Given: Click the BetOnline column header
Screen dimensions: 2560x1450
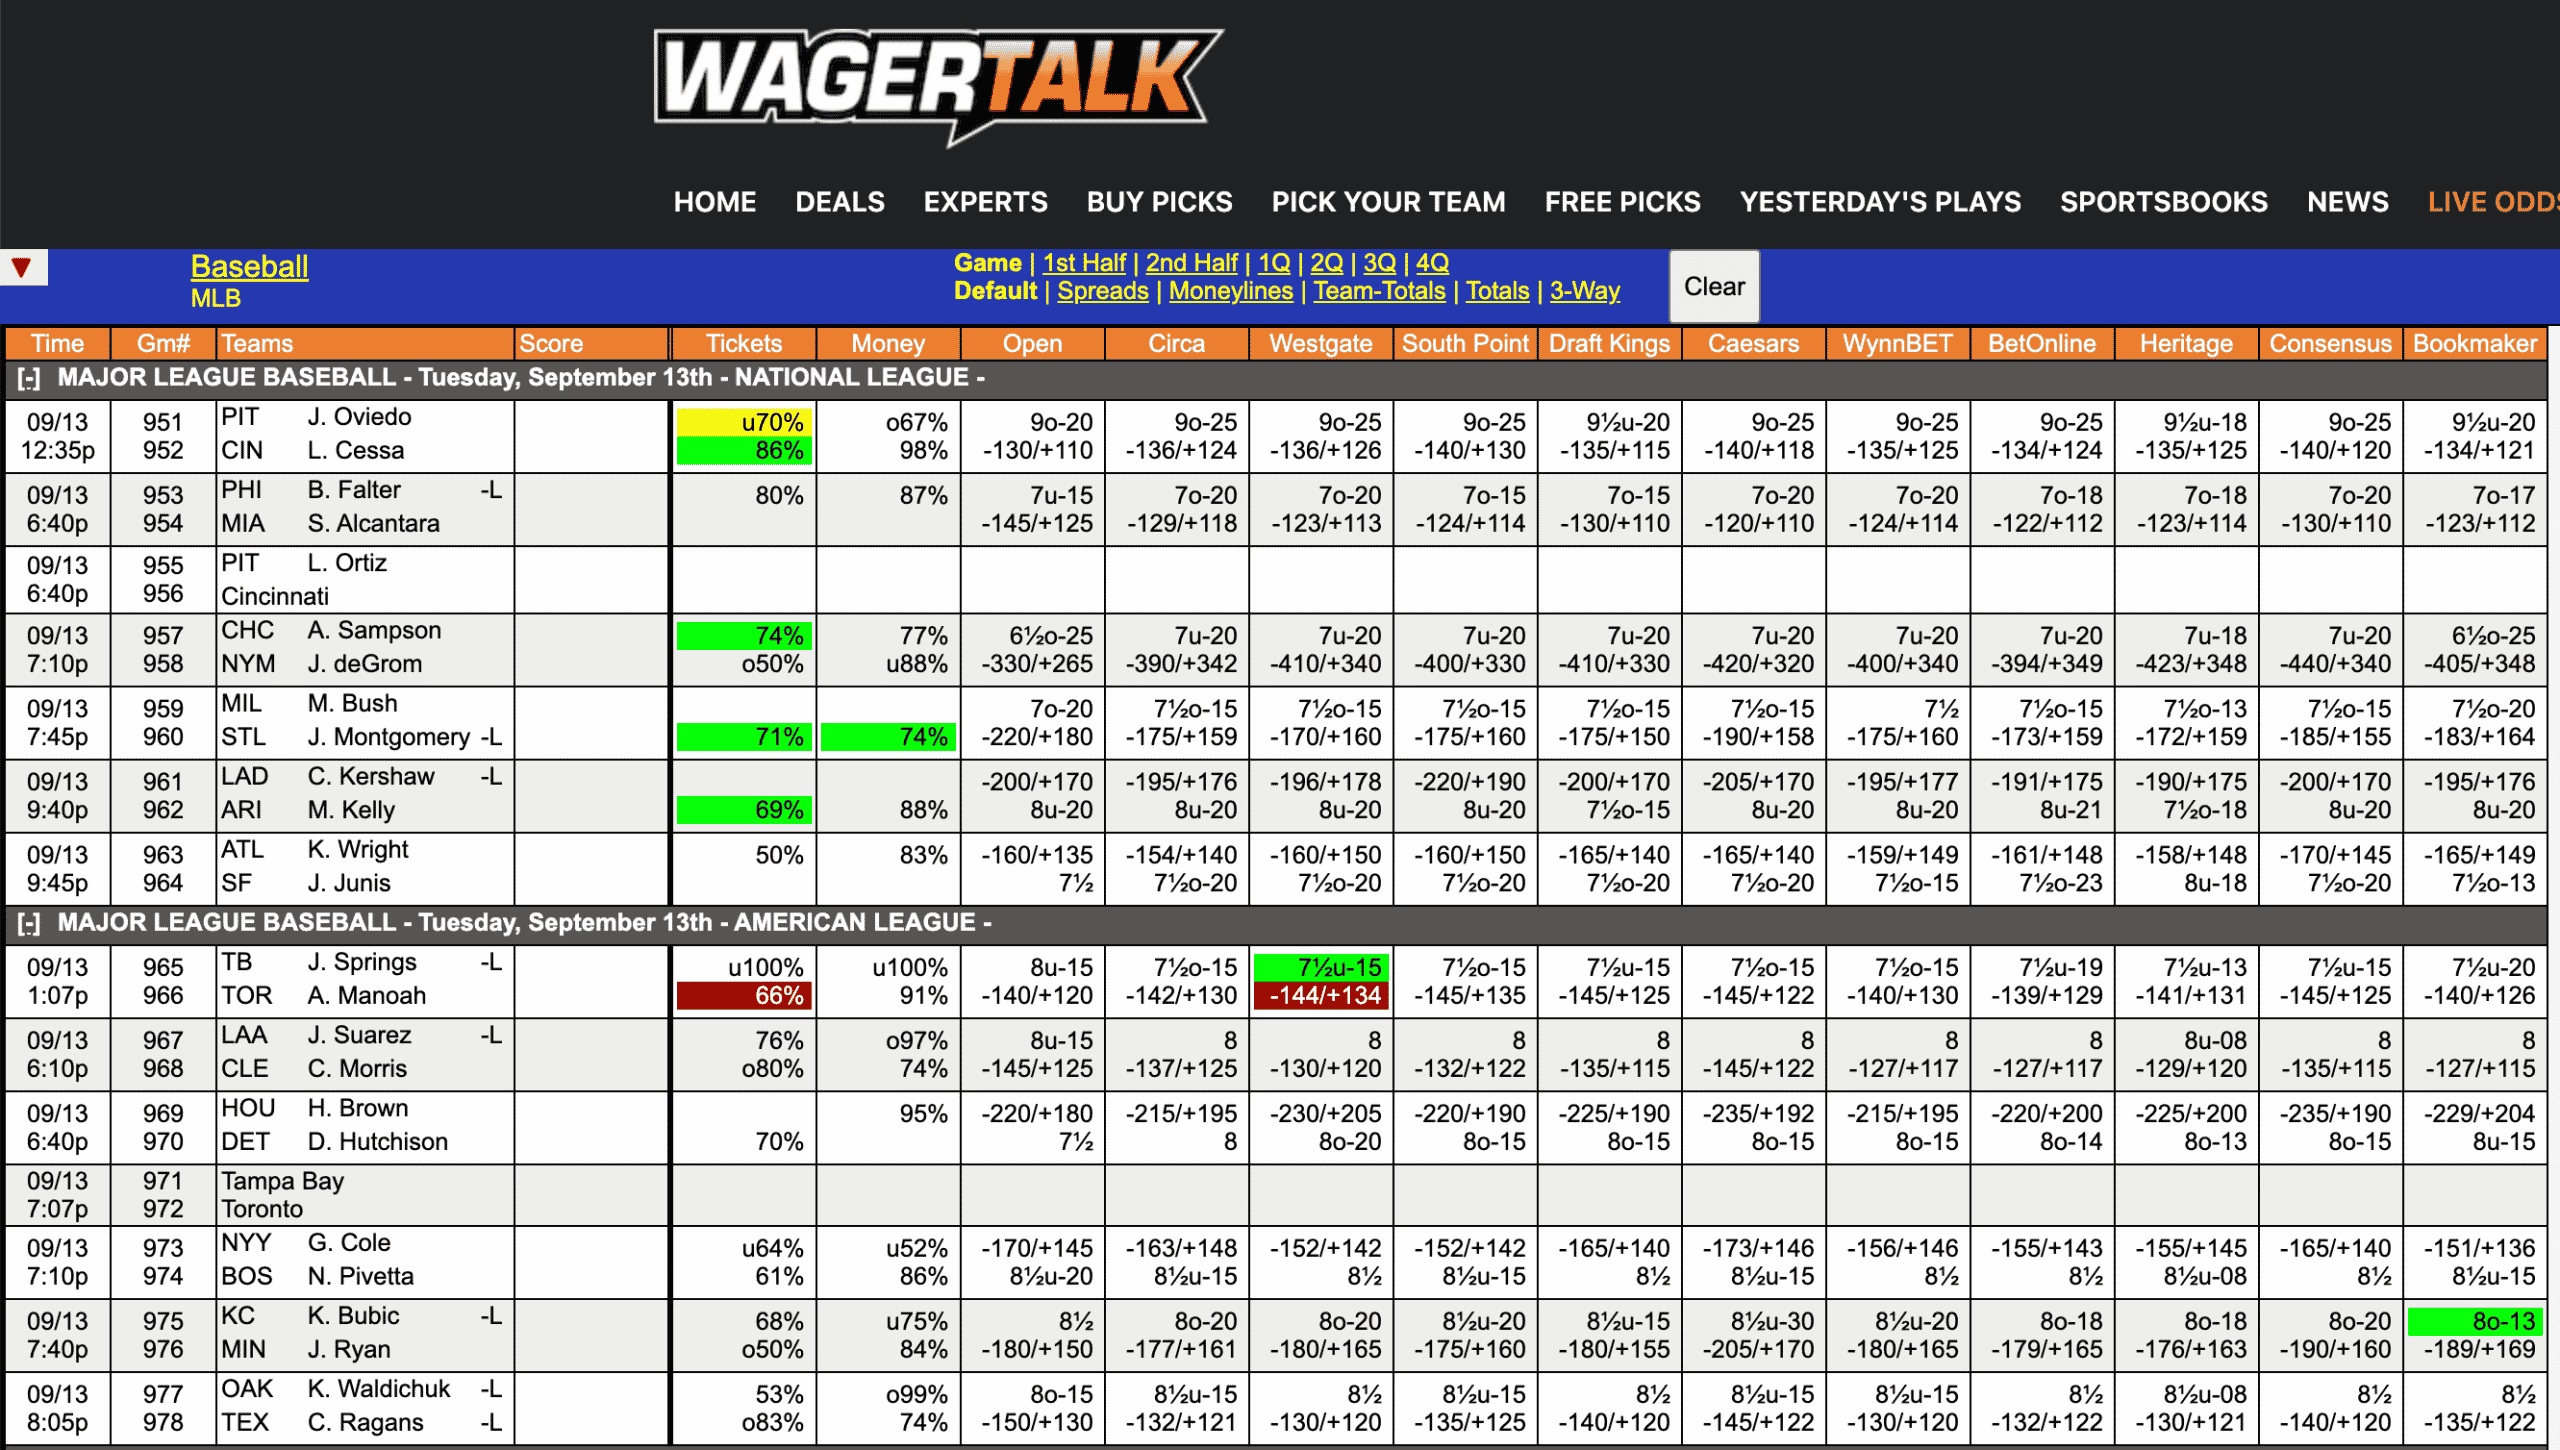Looking at the screenshot, I should (x=2041, y=344).
